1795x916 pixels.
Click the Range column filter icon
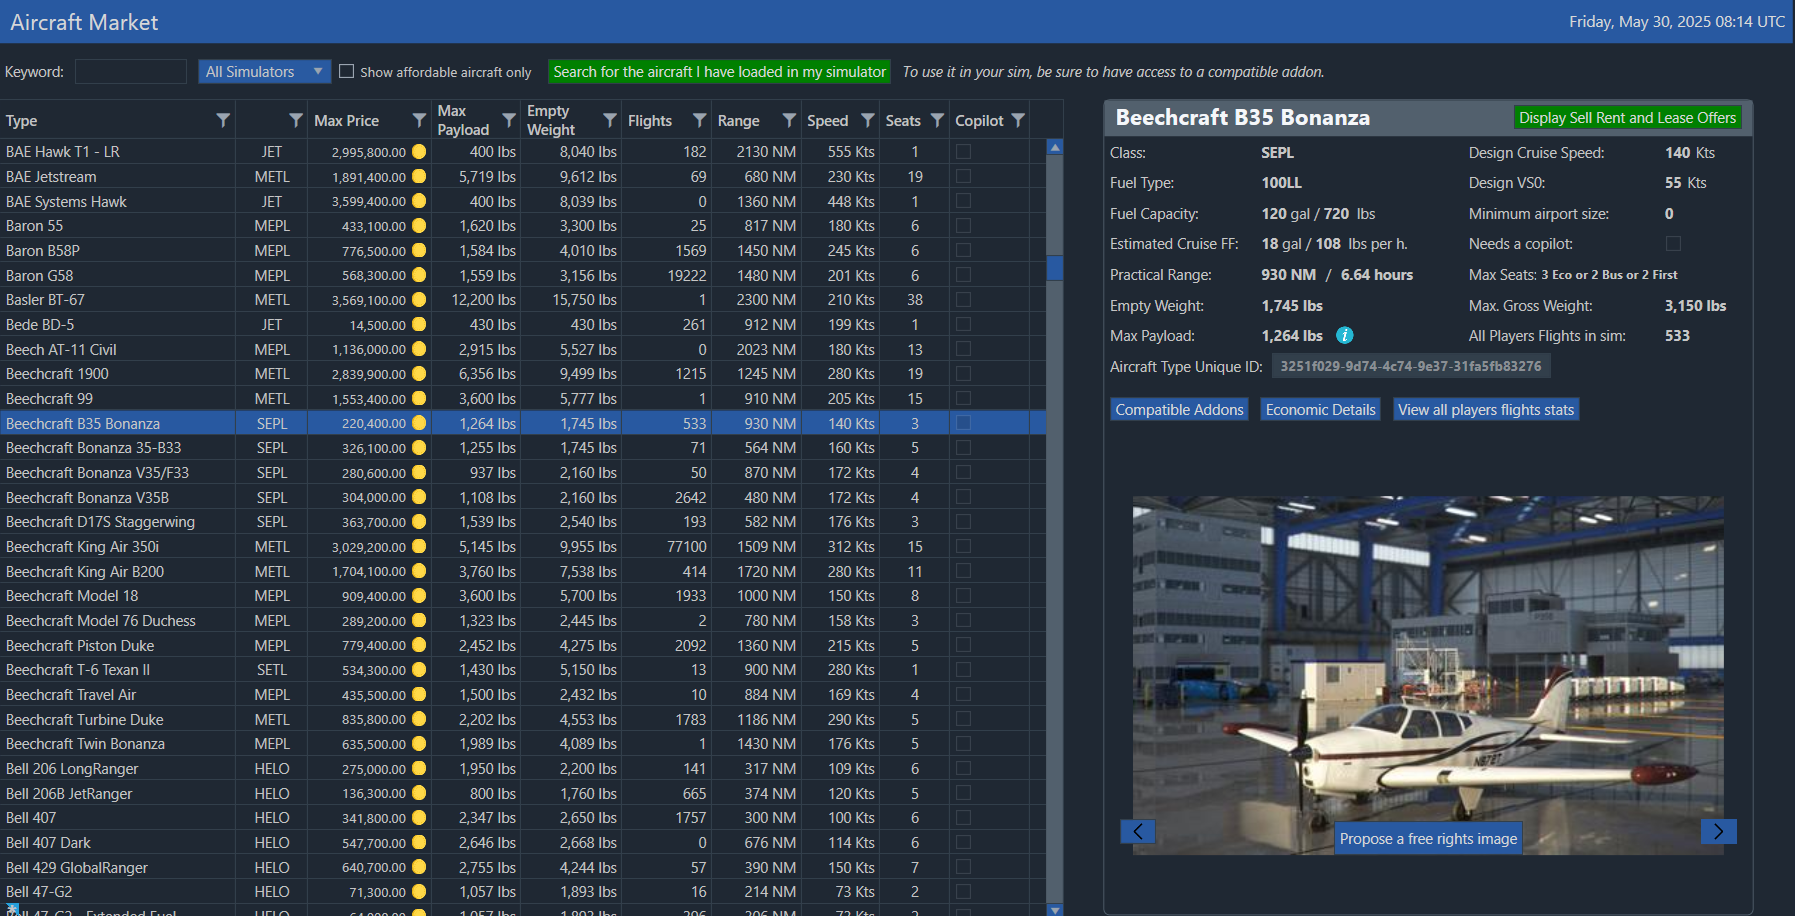point(789,120)
